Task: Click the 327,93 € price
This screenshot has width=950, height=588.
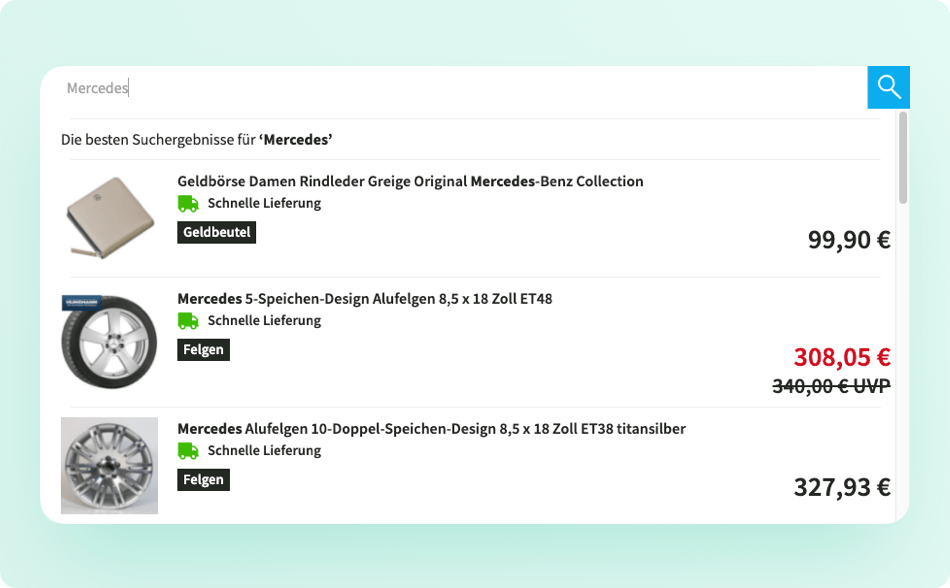Action: tap(842, 487)
